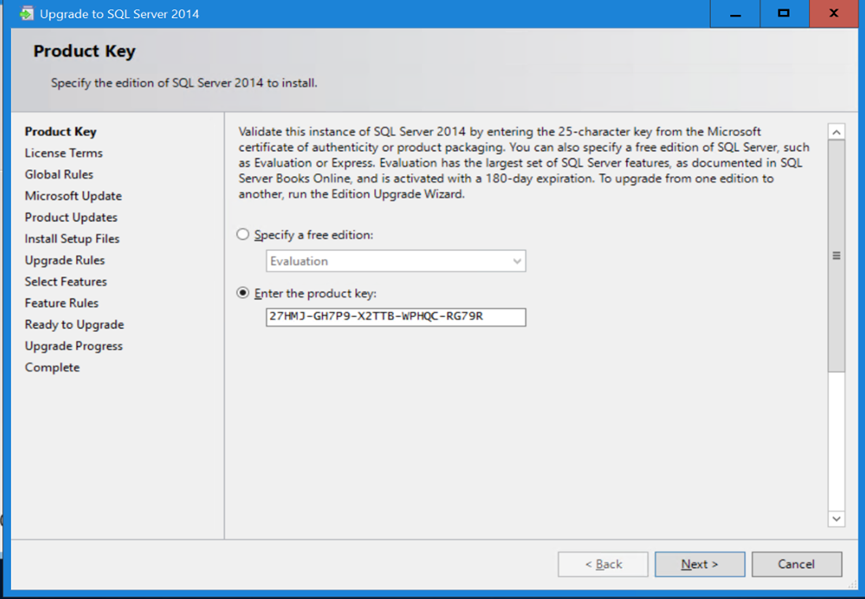This screenshot has width=865, height=599.
Task: Select Upgrade Rules in the step list
Action: [65, 260]
